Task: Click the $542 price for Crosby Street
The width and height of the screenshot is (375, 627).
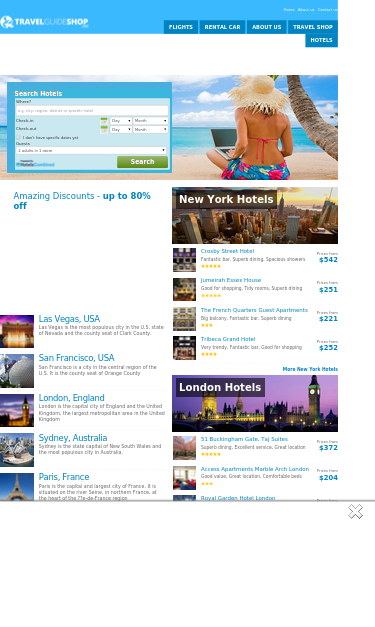Action: tap(328, 260)
